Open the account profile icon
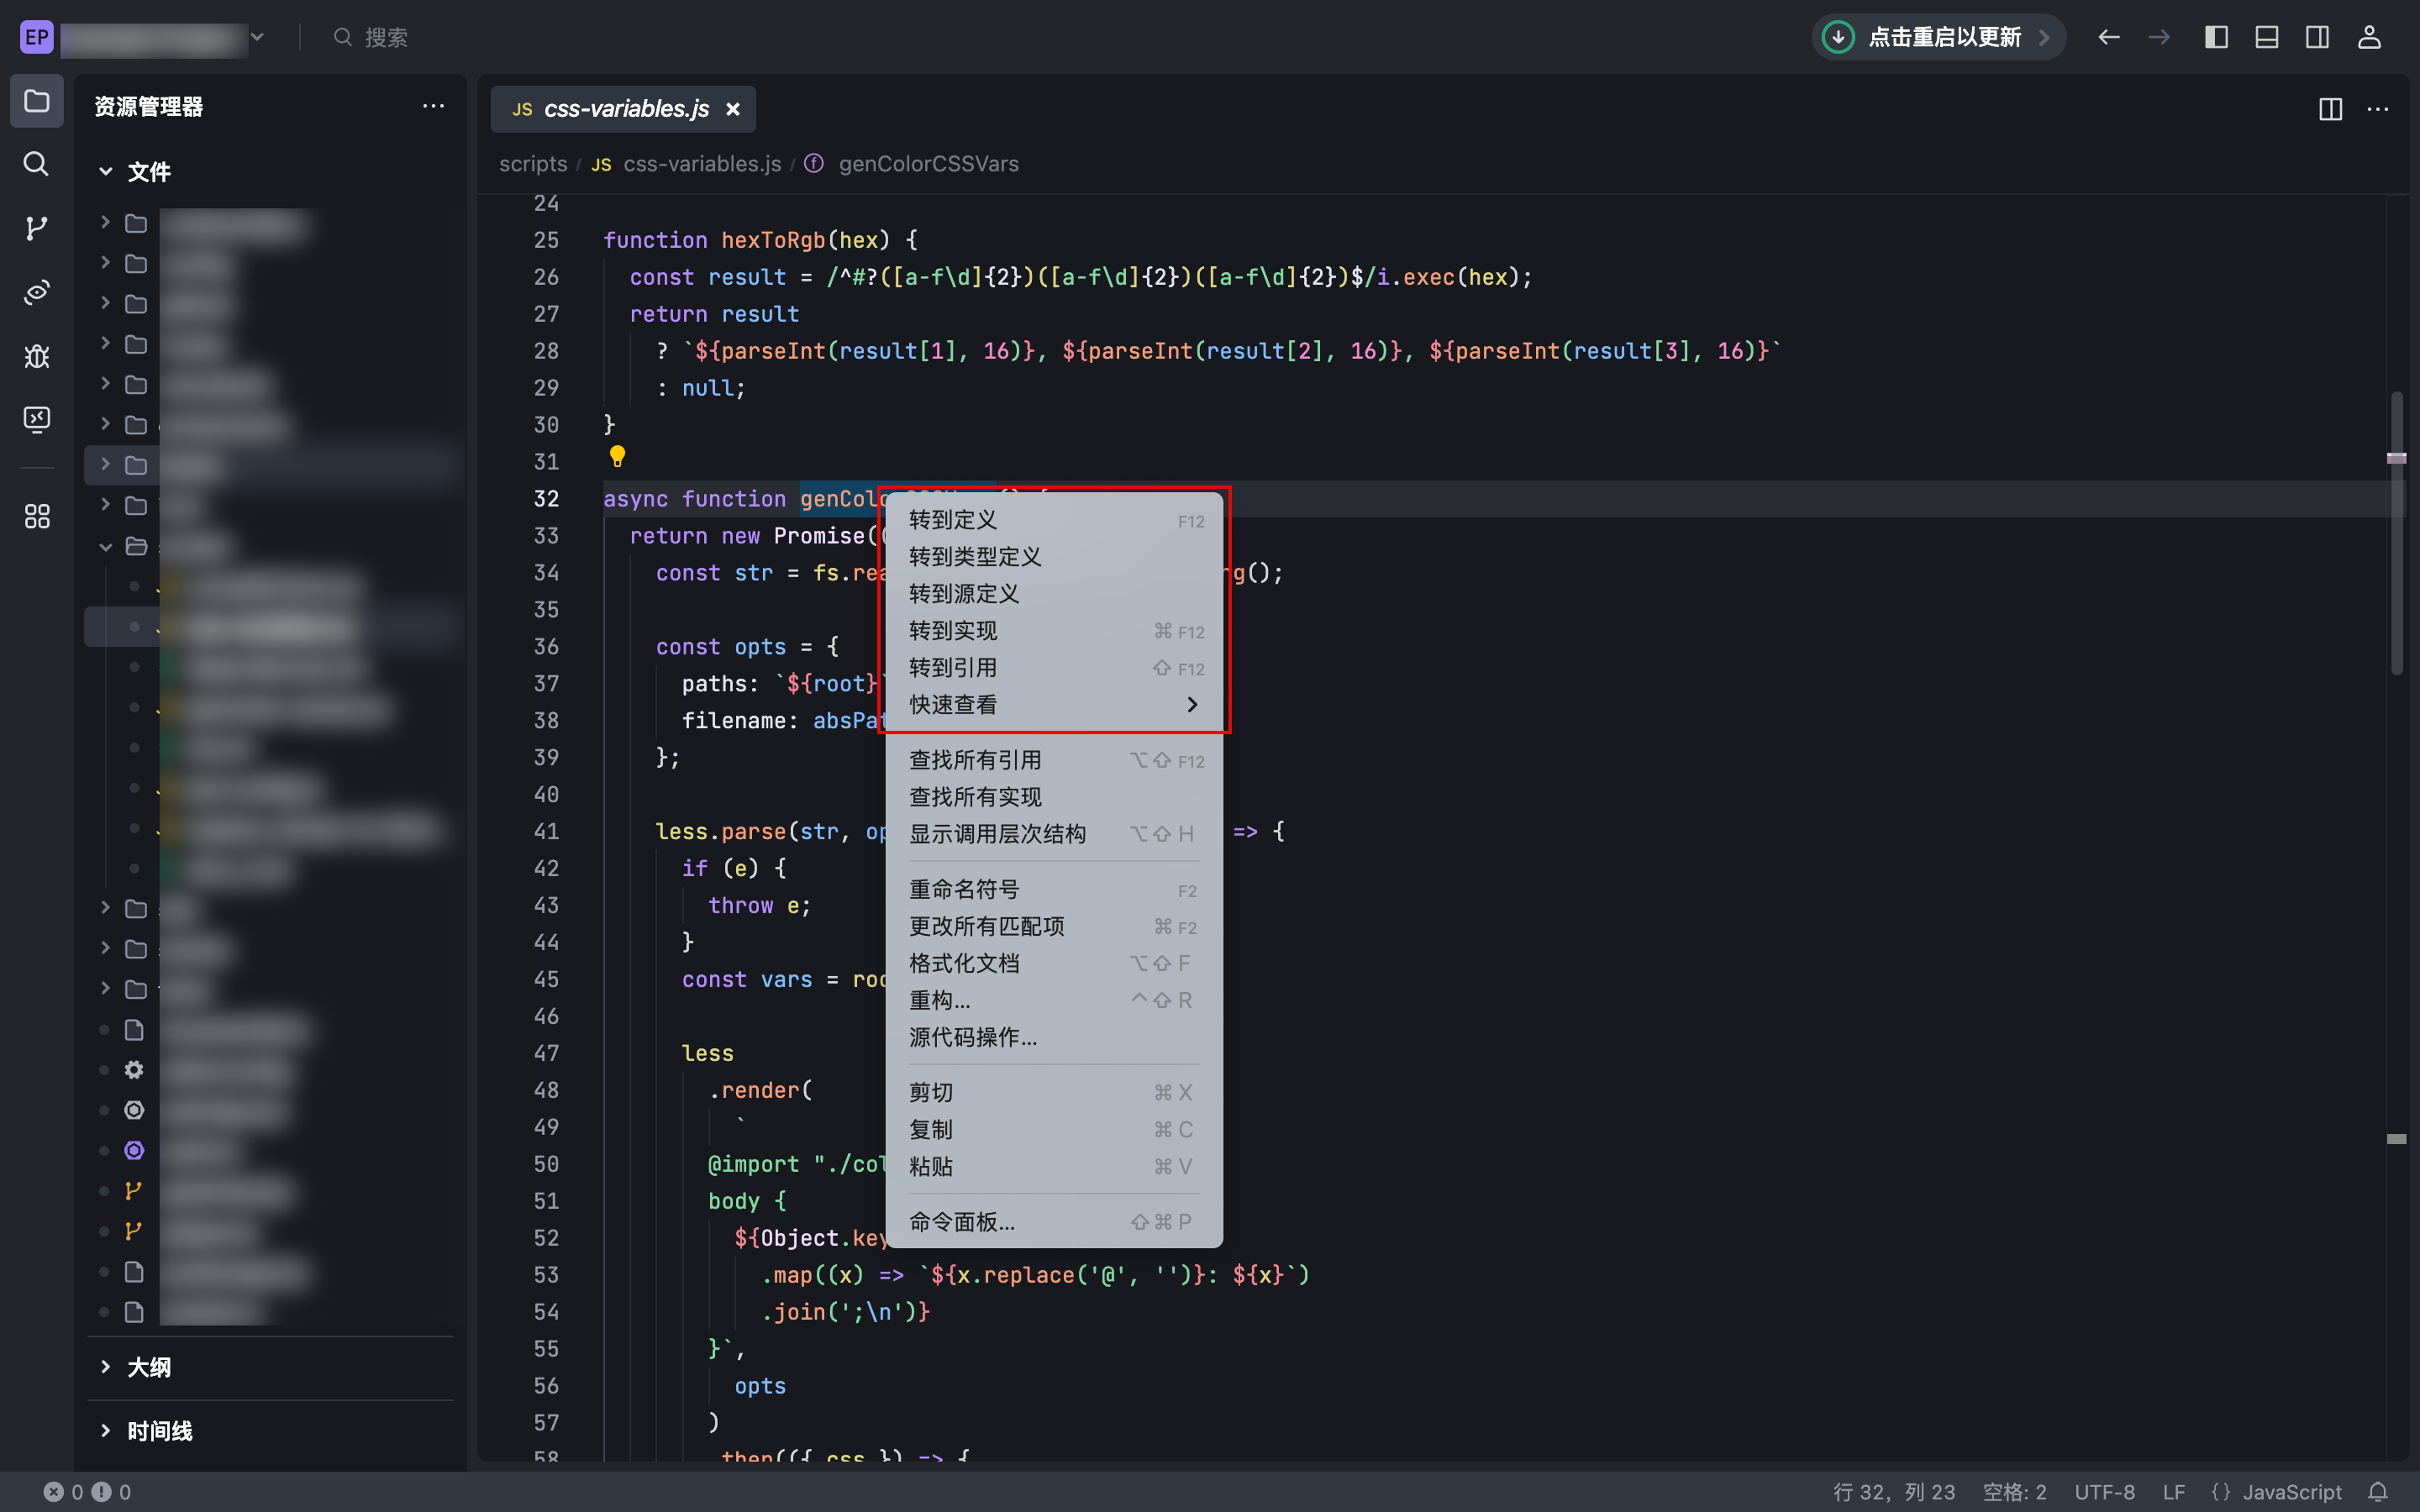The width and height of the screenshot is (2420, 1512). (x=2368, y=37)
